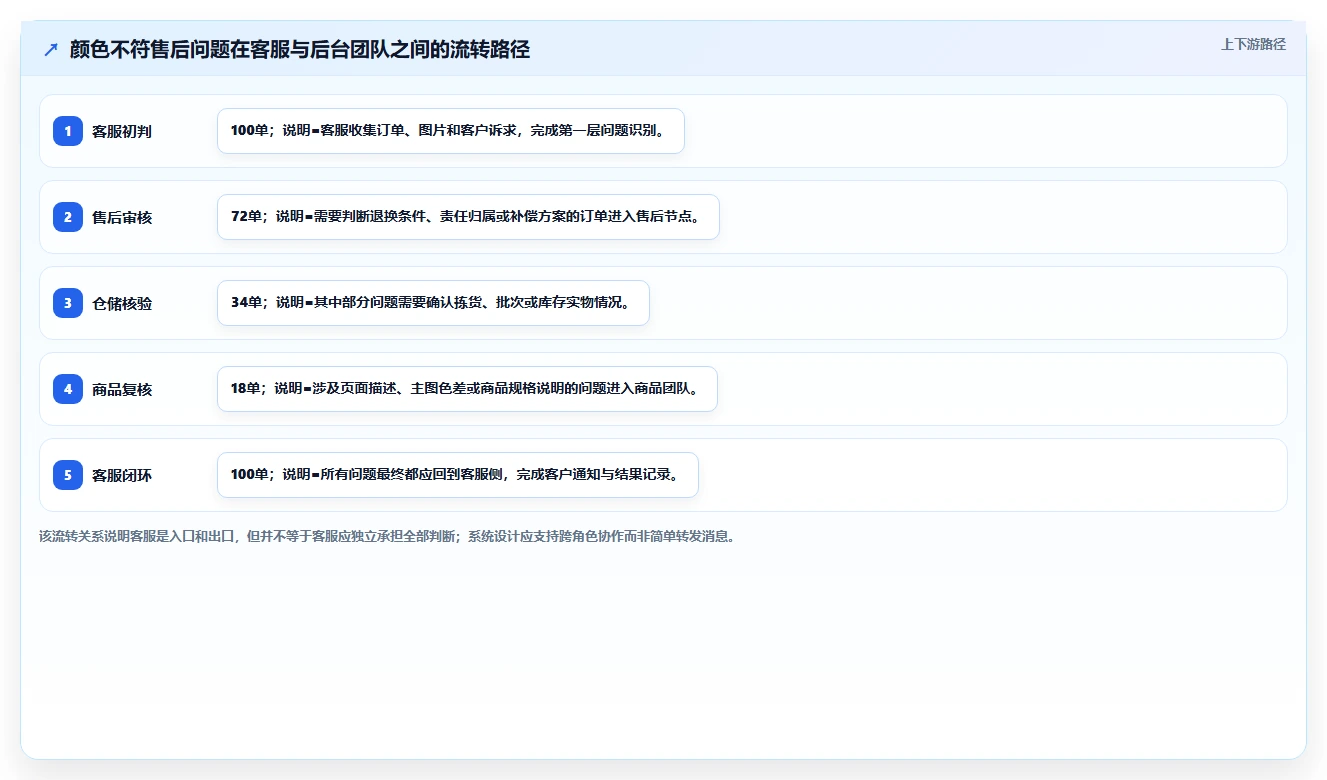The image size is (1327, 780).
Task: Click the 100单 所有问题最终 description box
Action: [x=458, y=475]
